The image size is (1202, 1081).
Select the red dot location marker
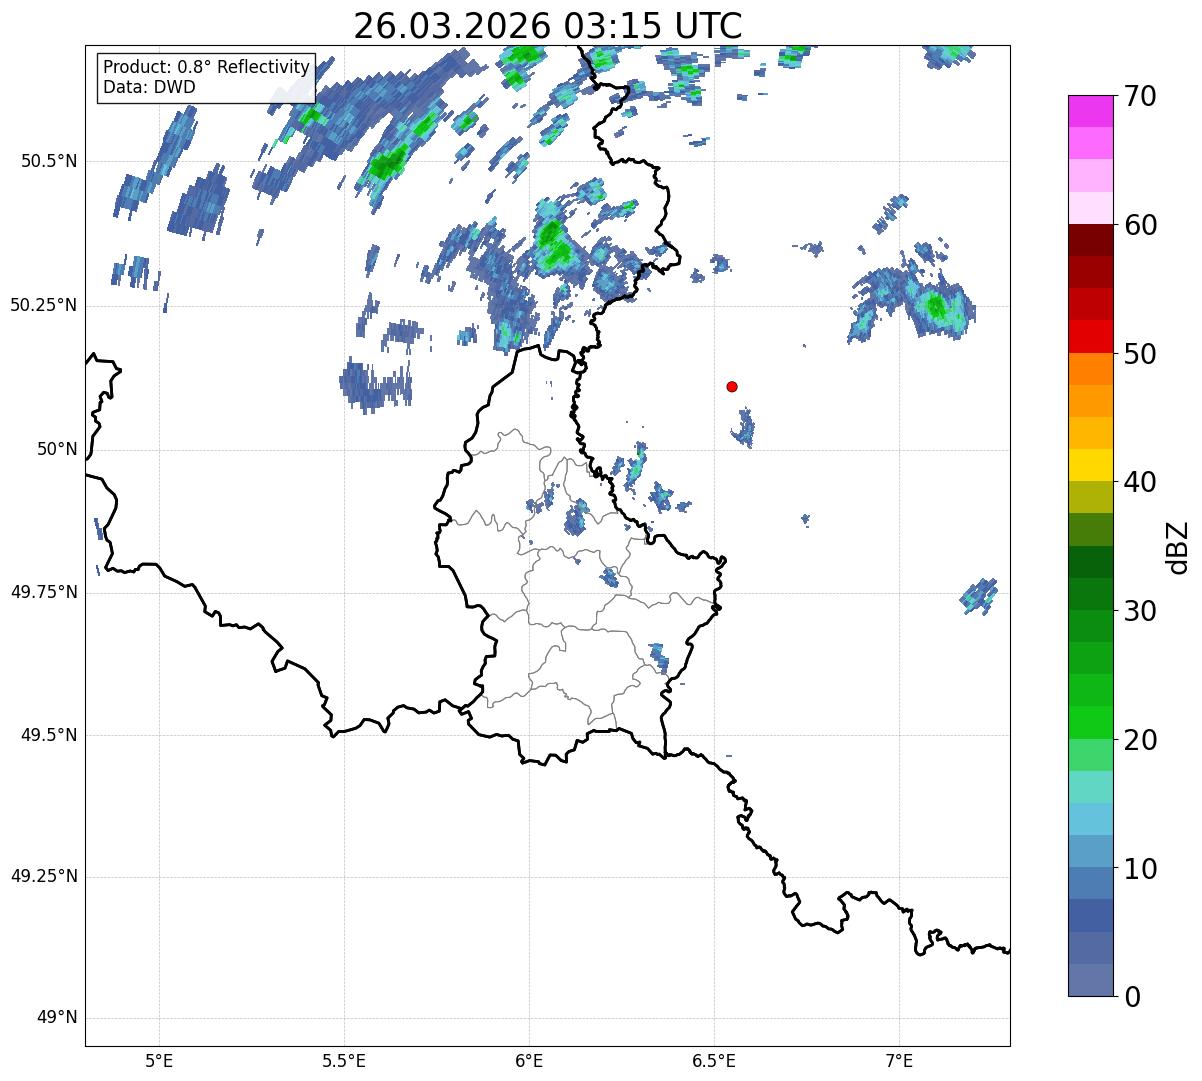[732, 386]
